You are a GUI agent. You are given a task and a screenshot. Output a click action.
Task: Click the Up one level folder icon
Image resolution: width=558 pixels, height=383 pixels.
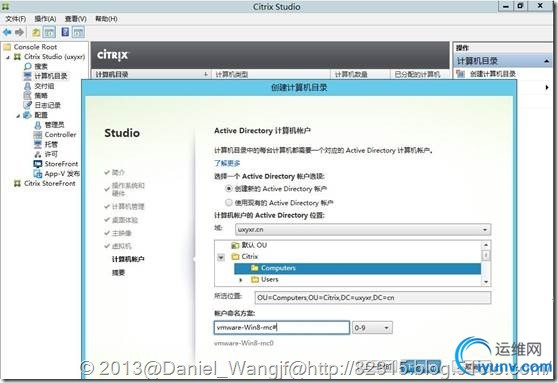pos(36,32)
